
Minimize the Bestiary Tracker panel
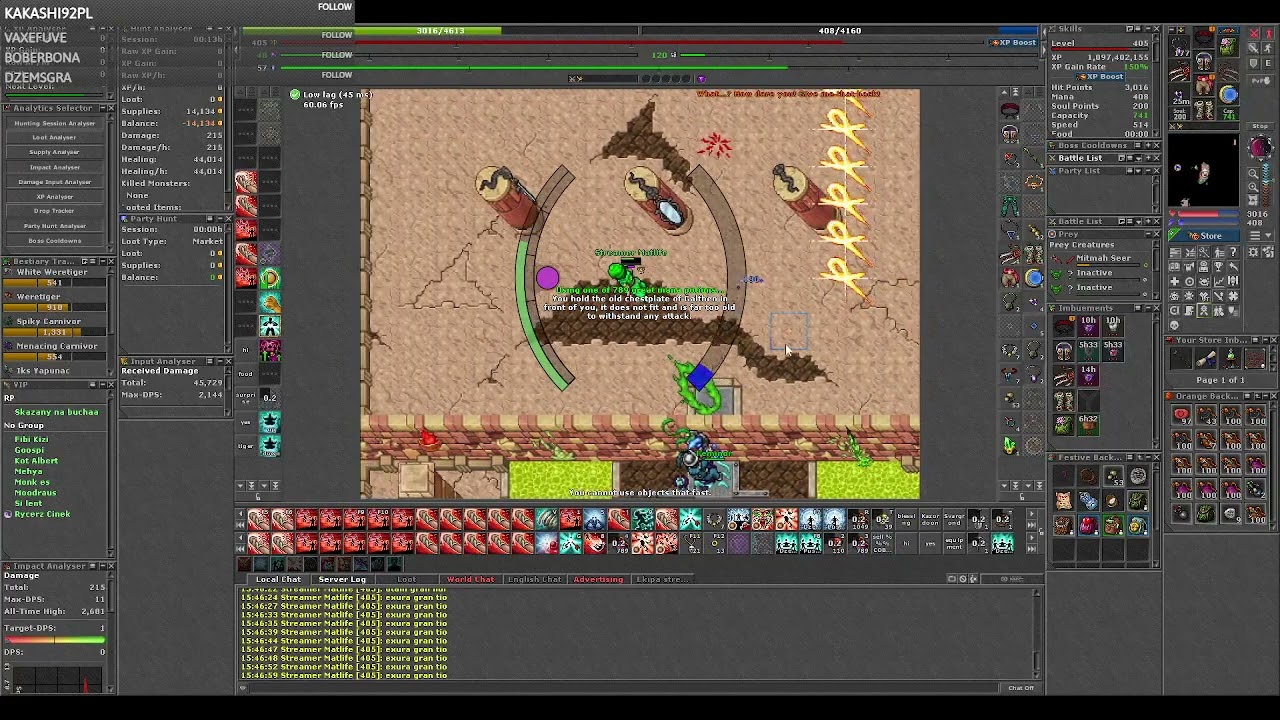coord(103,261)
